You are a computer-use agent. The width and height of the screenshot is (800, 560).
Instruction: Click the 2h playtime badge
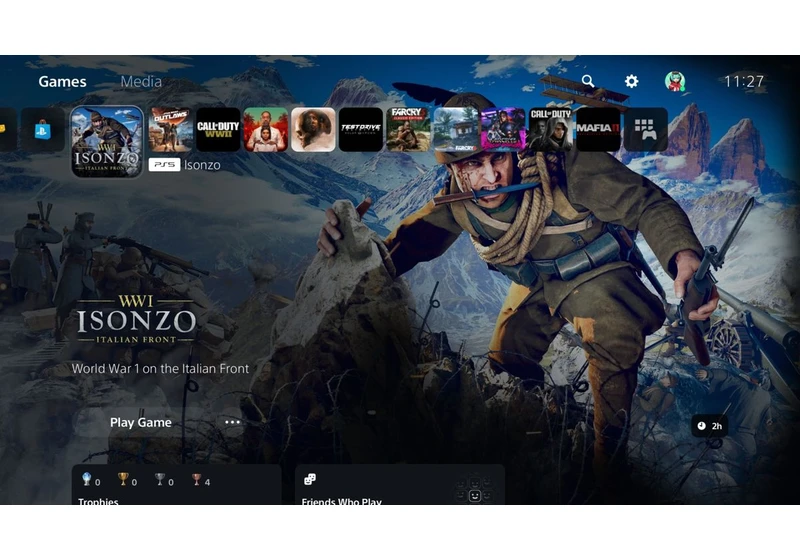pos(710,426)
